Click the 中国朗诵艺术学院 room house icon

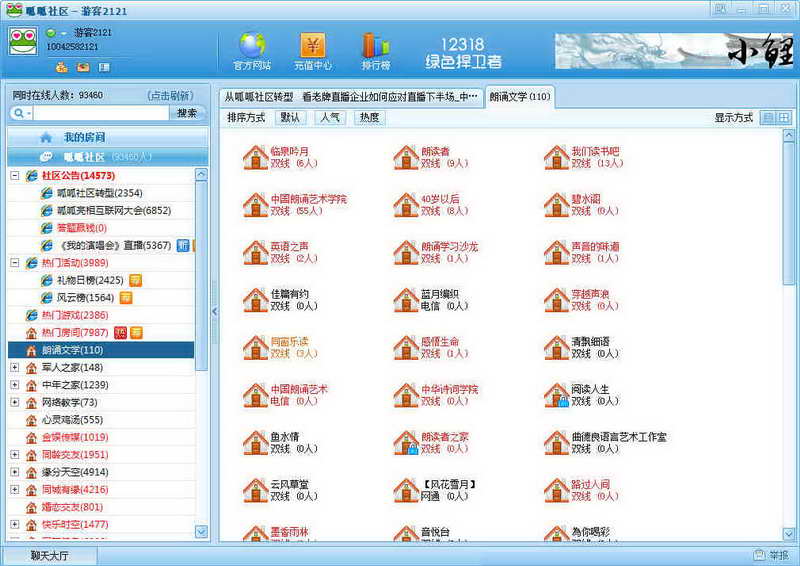click(x=255, y=205)
